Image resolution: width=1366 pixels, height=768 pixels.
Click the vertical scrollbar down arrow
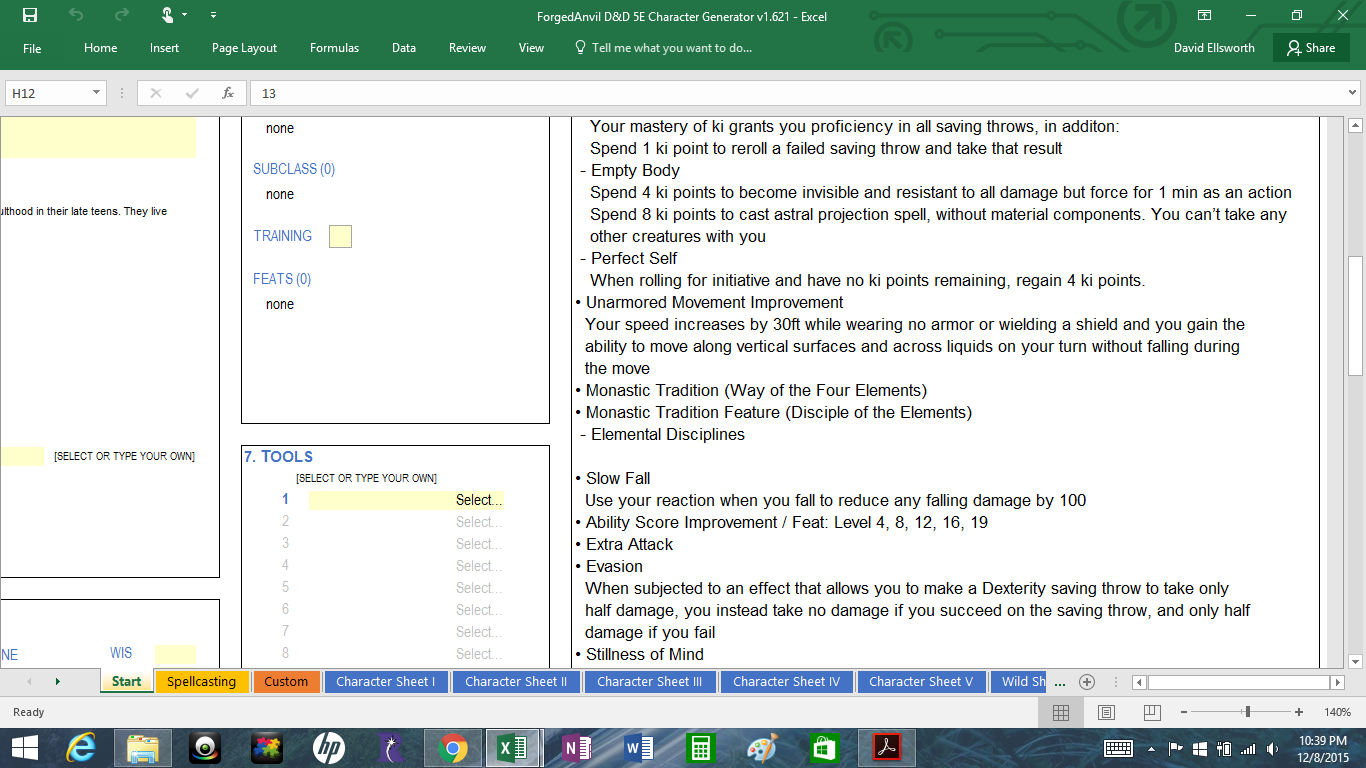coord(1356,661)
